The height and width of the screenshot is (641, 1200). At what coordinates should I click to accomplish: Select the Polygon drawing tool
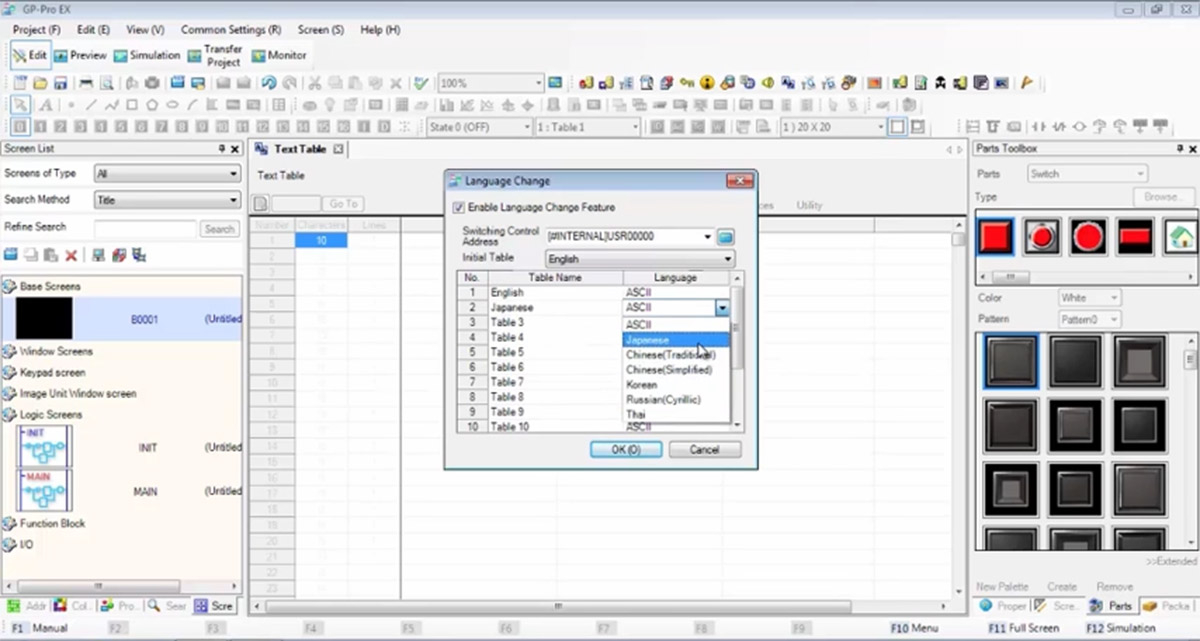click(x=152, y=105)
